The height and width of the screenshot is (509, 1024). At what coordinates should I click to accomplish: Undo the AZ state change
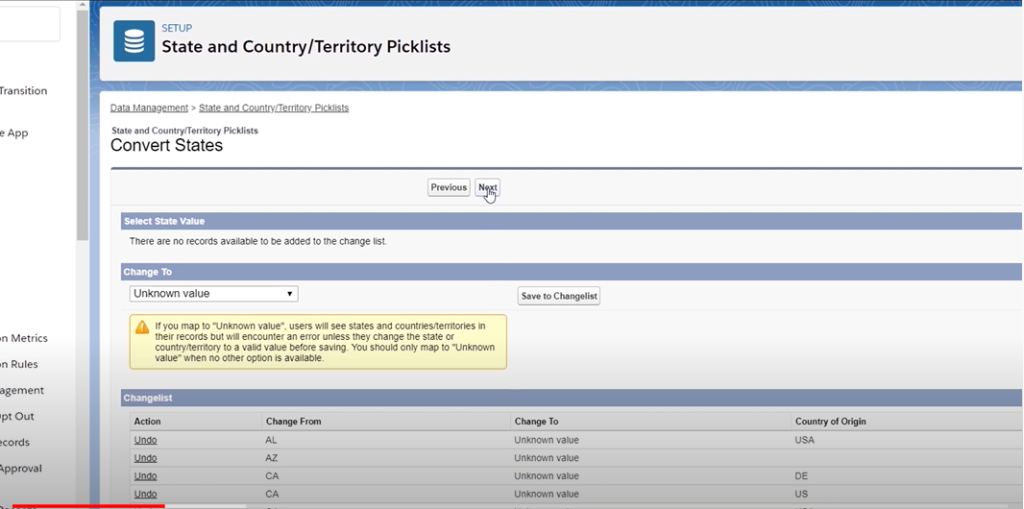click(145, 458)
